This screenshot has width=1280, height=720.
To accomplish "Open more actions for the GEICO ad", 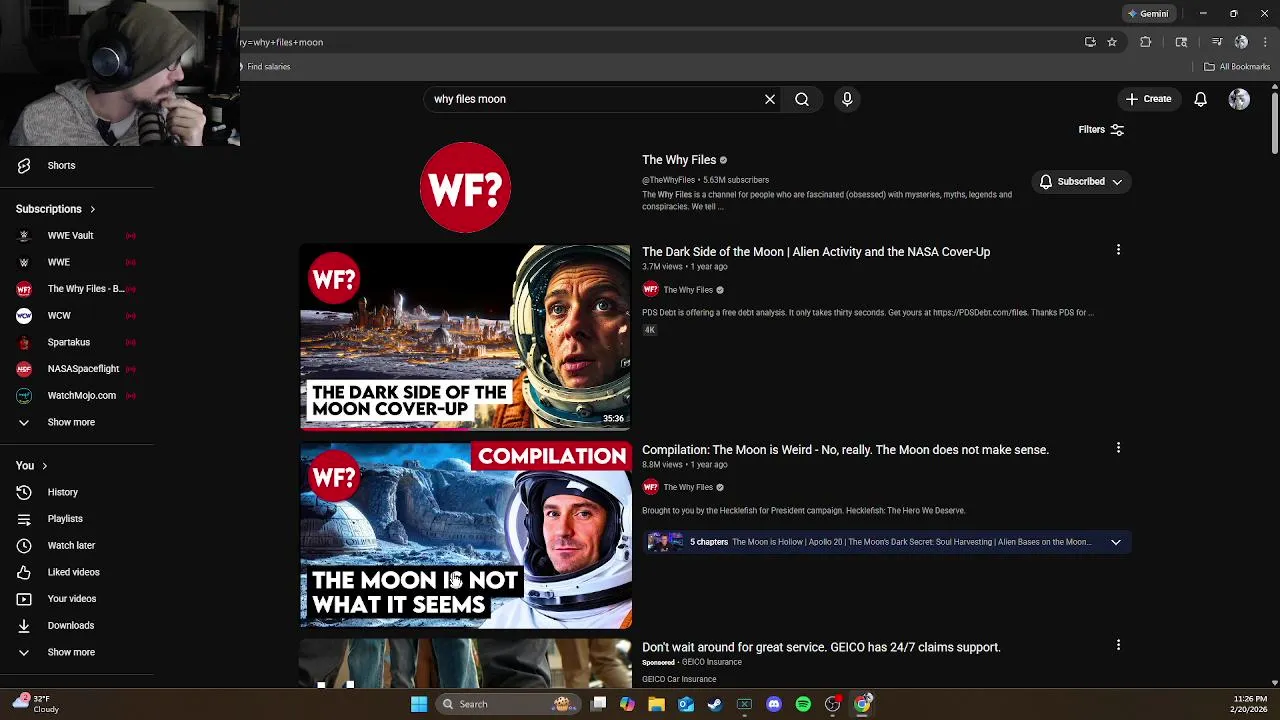I will [1118, 646].
